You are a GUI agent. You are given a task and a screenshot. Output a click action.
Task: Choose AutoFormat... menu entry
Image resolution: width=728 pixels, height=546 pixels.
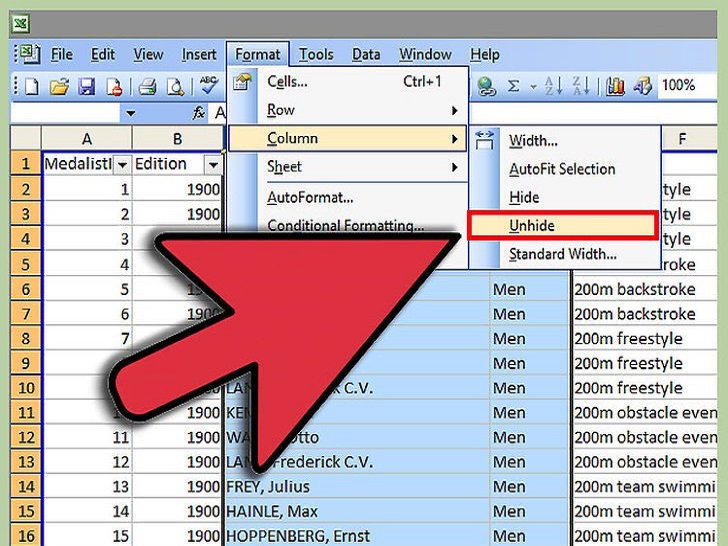pos(347,198)
